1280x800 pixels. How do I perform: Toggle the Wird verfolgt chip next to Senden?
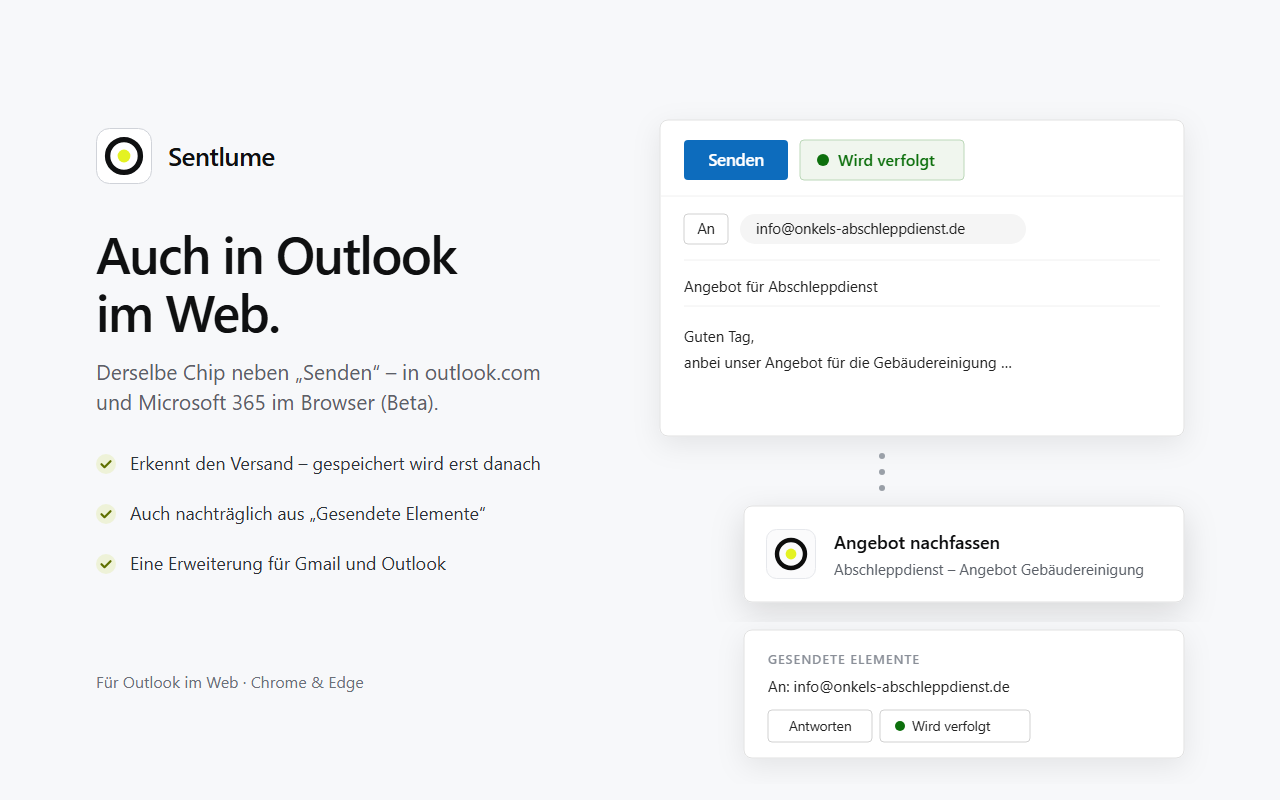[x=882, y=160]
